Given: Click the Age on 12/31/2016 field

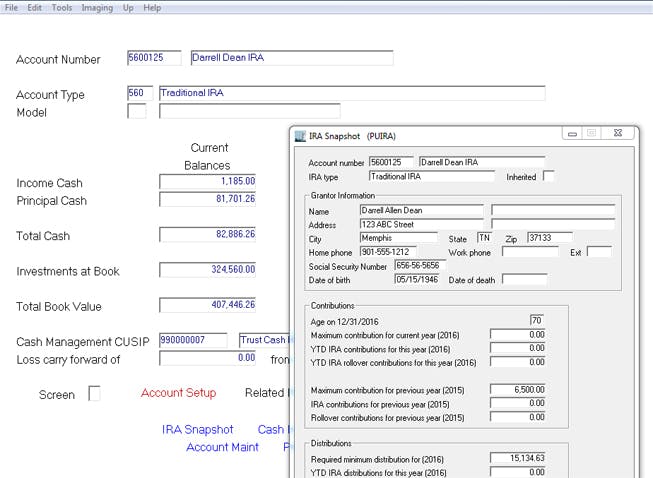Looking at the screenshot, I should point(537,320).
